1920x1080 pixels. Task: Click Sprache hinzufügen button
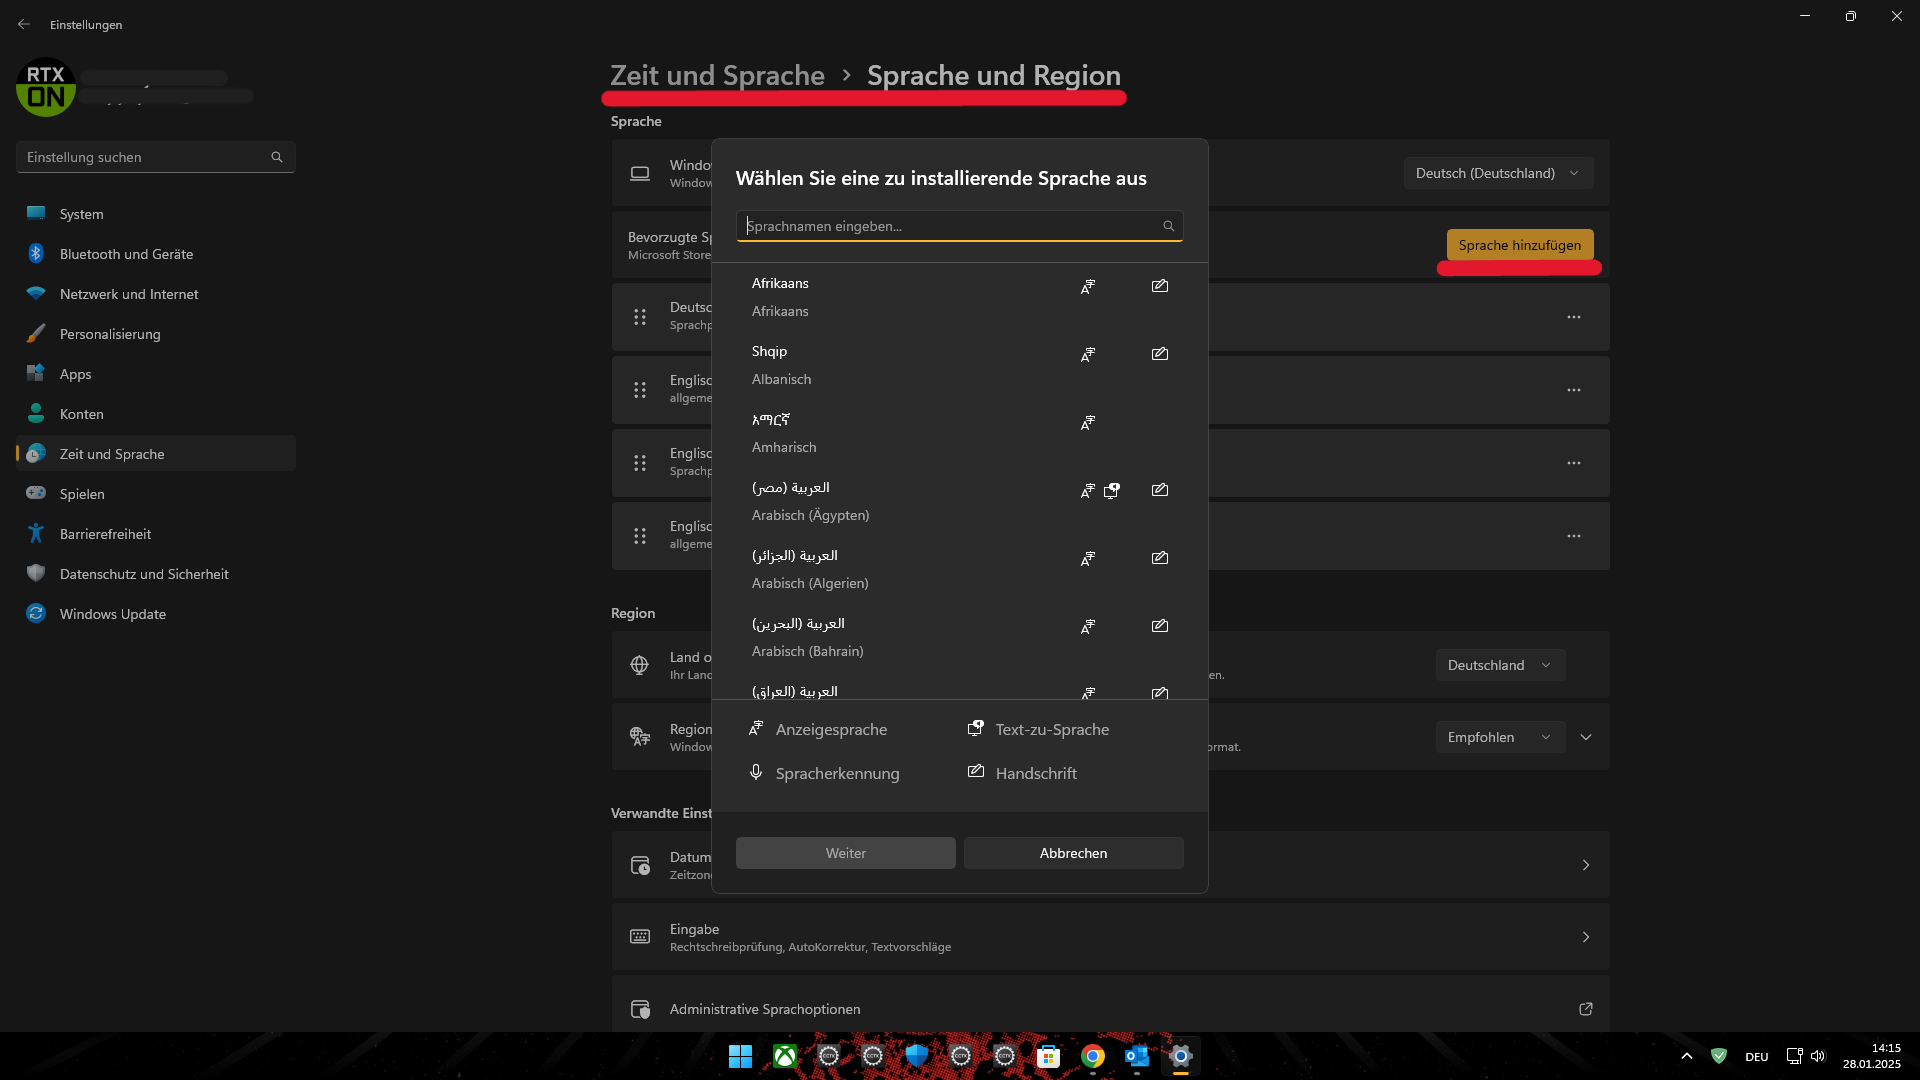tap(1520, 245)
